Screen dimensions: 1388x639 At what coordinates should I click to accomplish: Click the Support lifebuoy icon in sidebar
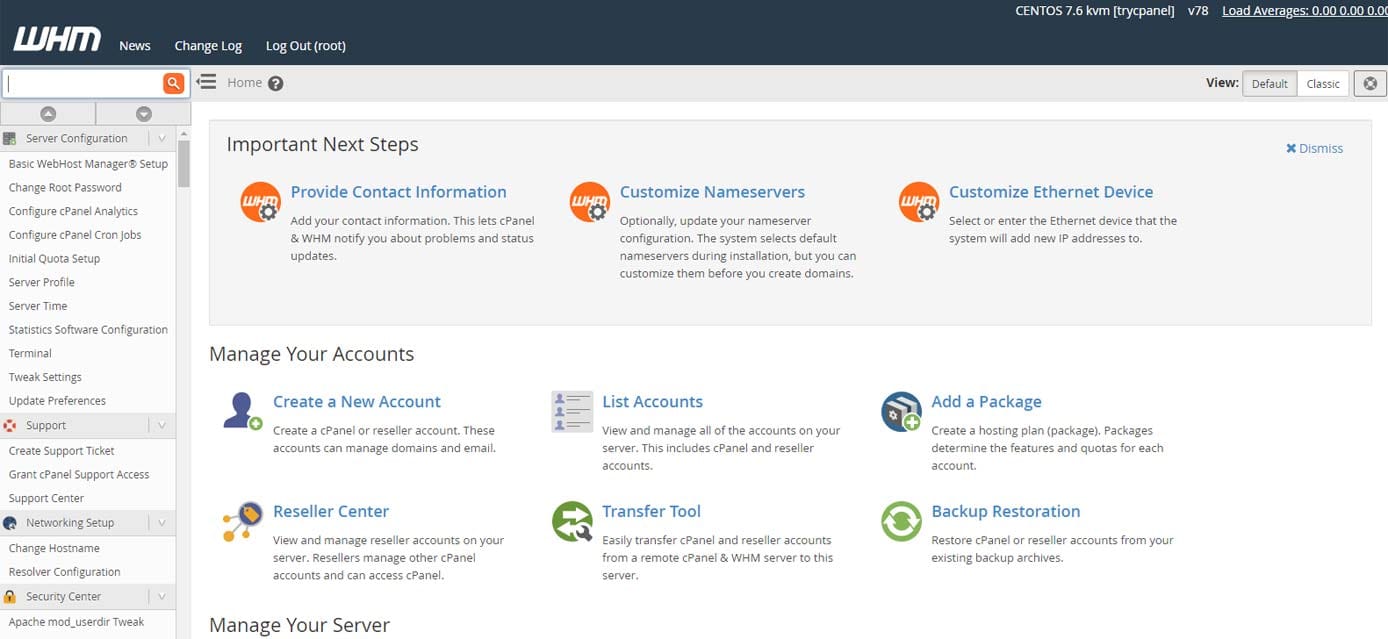click(10, 425)
